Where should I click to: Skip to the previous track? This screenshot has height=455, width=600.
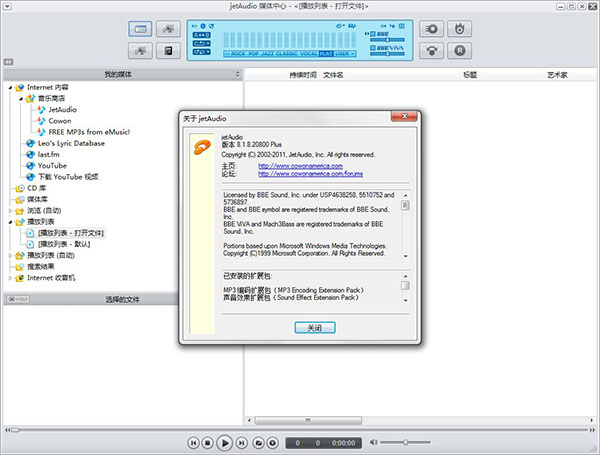(x=194, y=443)
